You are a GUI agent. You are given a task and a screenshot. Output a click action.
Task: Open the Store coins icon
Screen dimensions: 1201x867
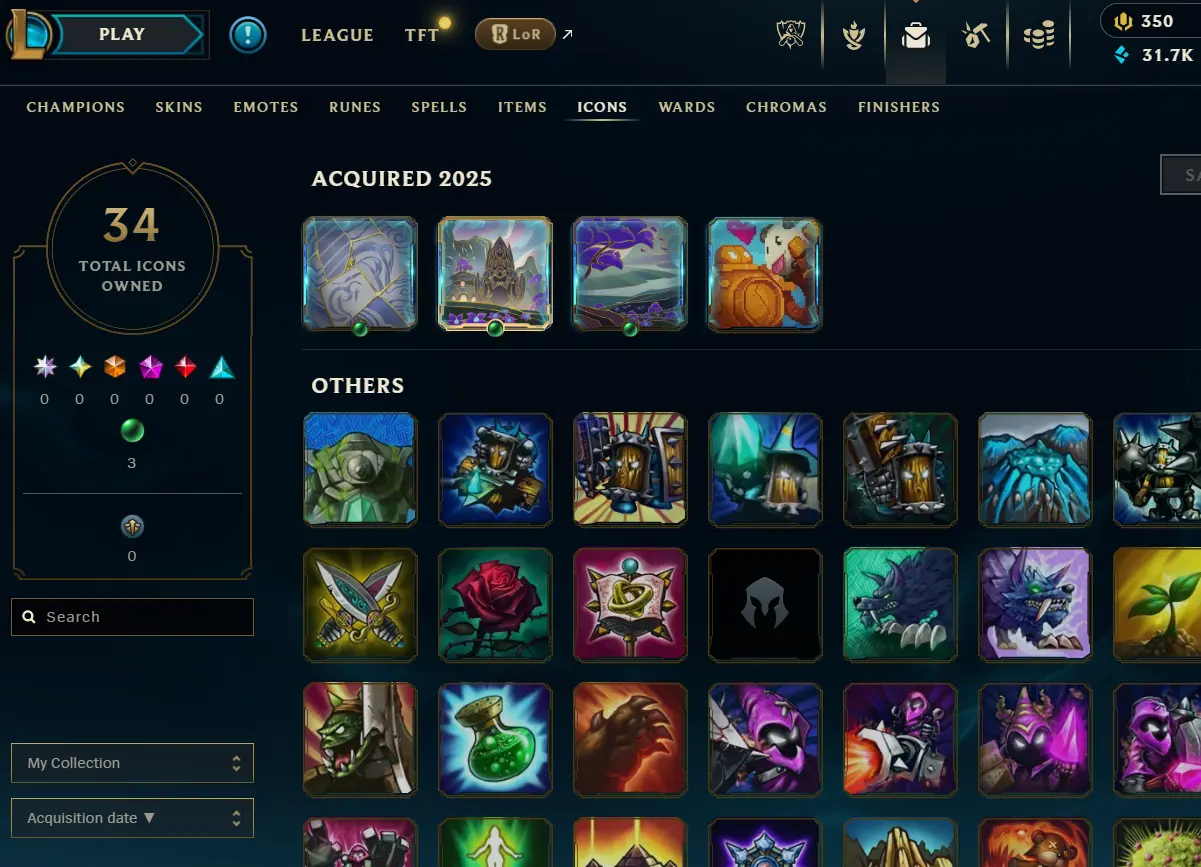pyautogui.click(x=1039, y=36)
